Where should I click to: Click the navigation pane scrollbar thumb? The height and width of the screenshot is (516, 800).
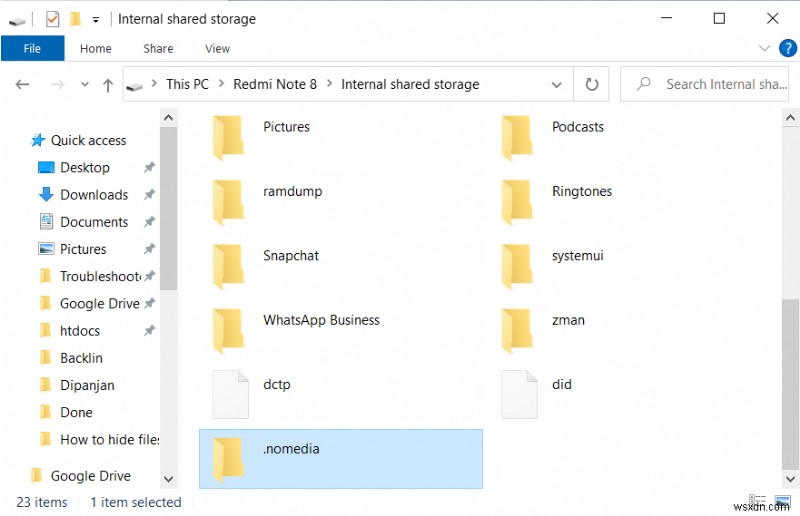168,209
